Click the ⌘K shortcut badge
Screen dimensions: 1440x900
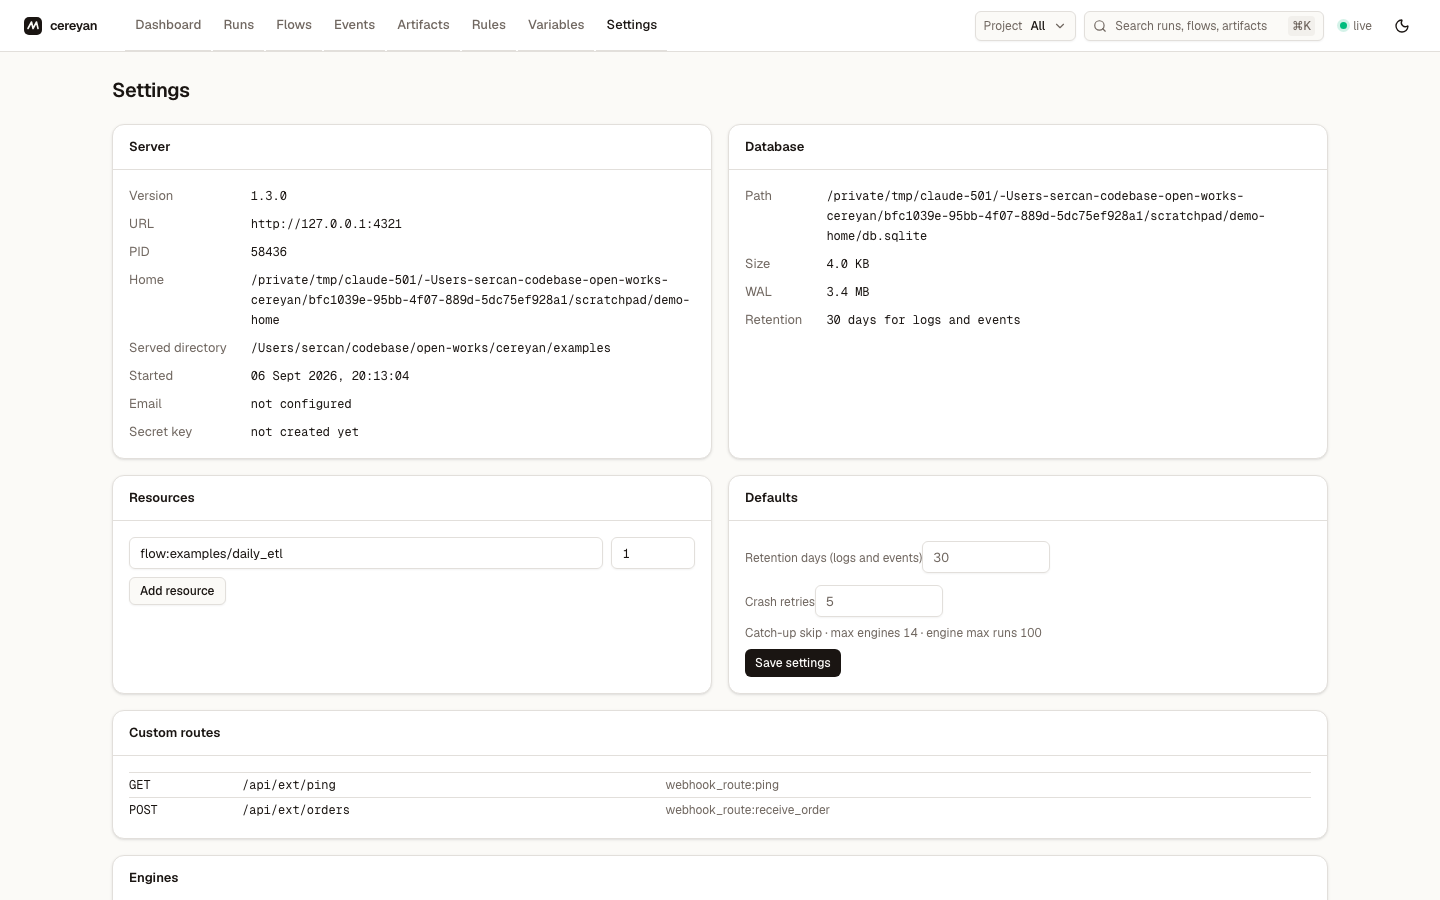click(1301, 26)
